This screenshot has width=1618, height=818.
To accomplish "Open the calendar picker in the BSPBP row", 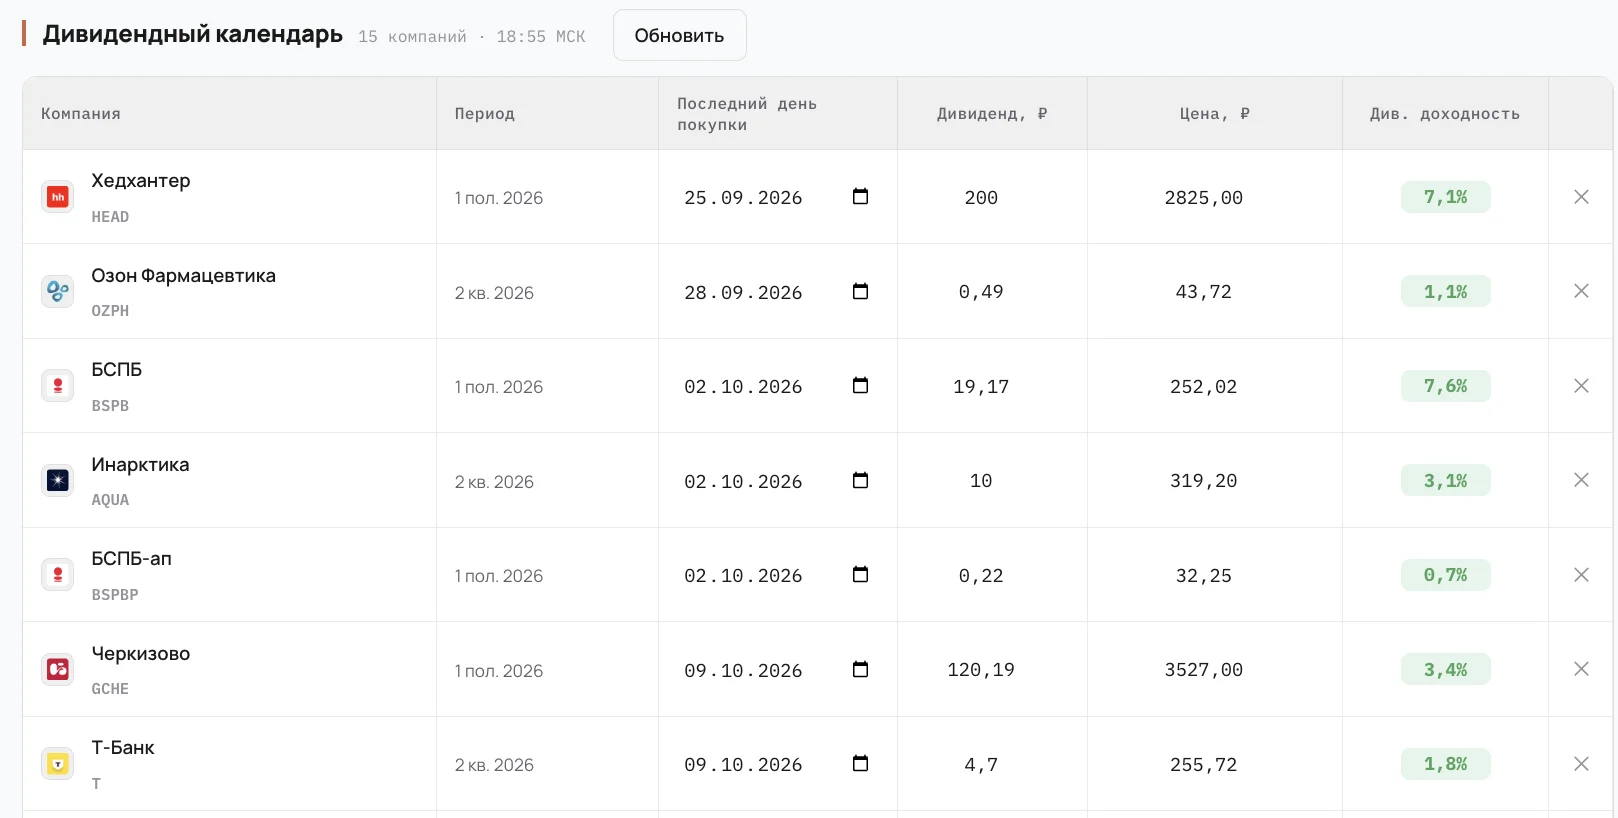I will coord(860,574).
